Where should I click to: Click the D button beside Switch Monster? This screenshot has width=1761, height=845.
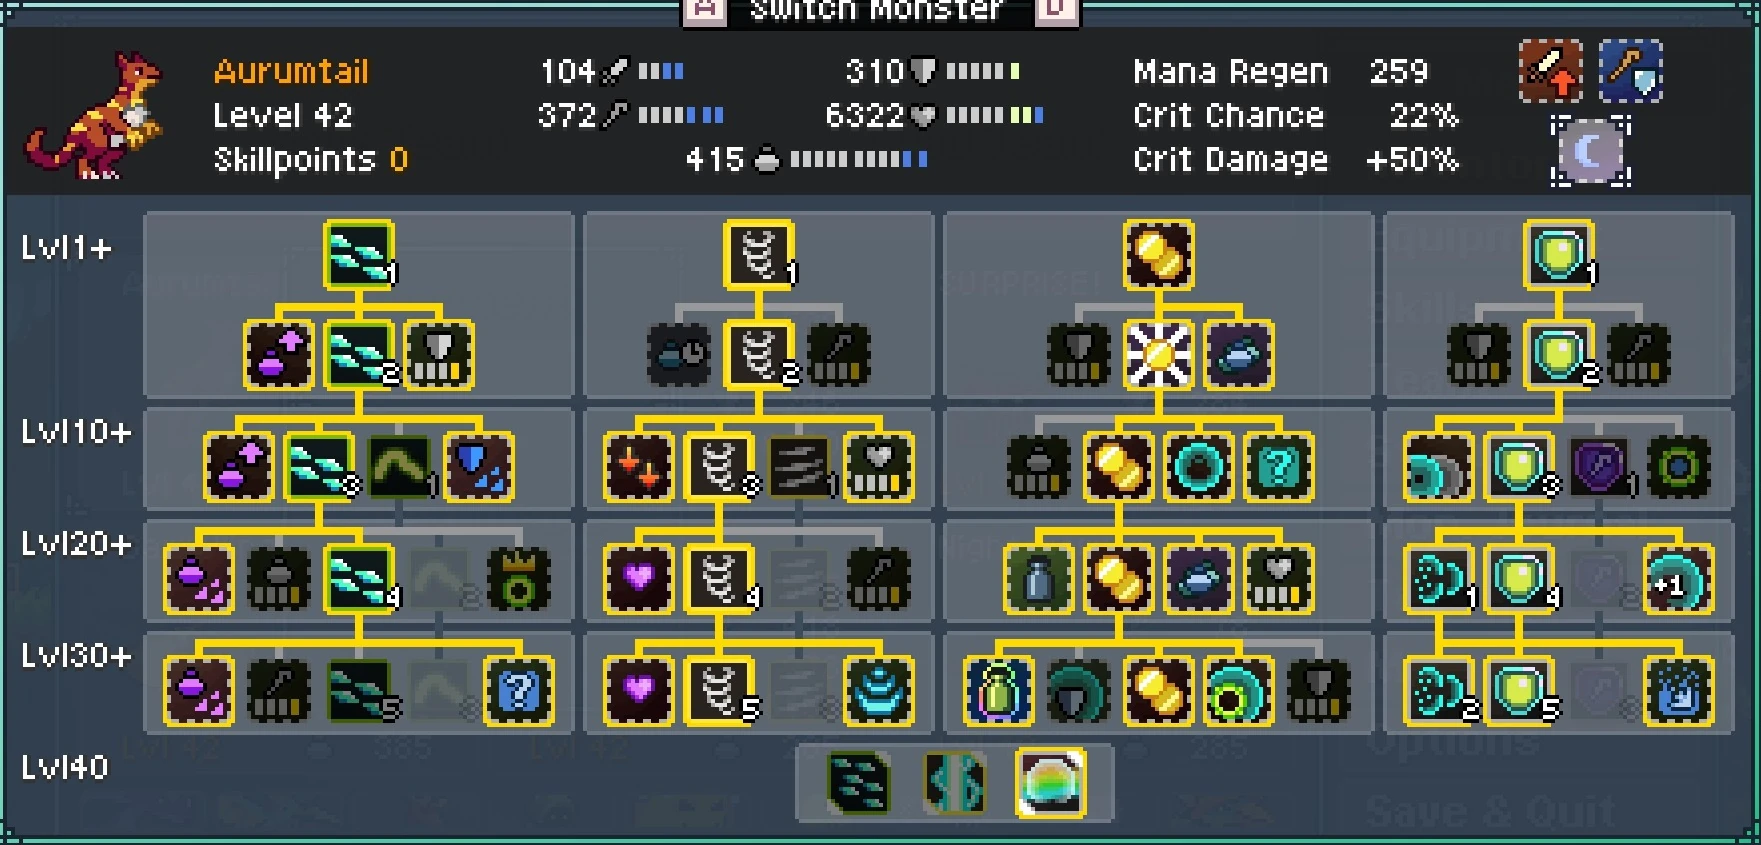click(1056, 10)
